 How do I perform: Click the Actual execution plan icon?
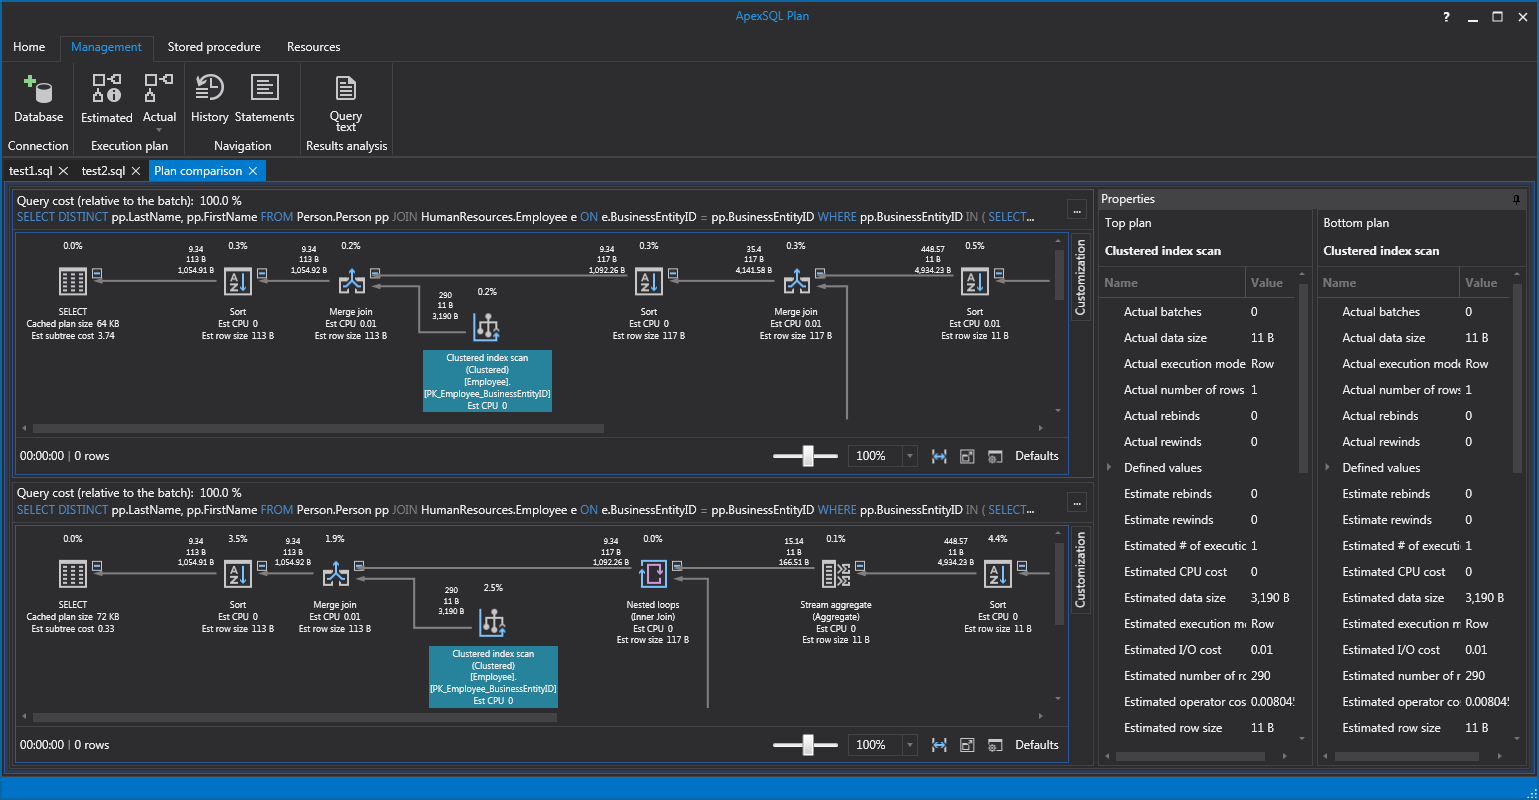pos(159,88)
